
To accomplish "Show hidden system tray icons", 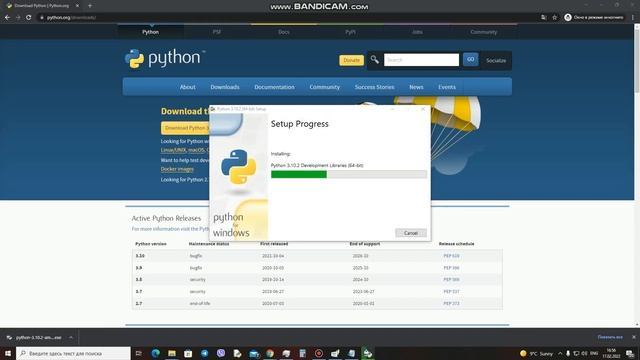I will (560, 353).
